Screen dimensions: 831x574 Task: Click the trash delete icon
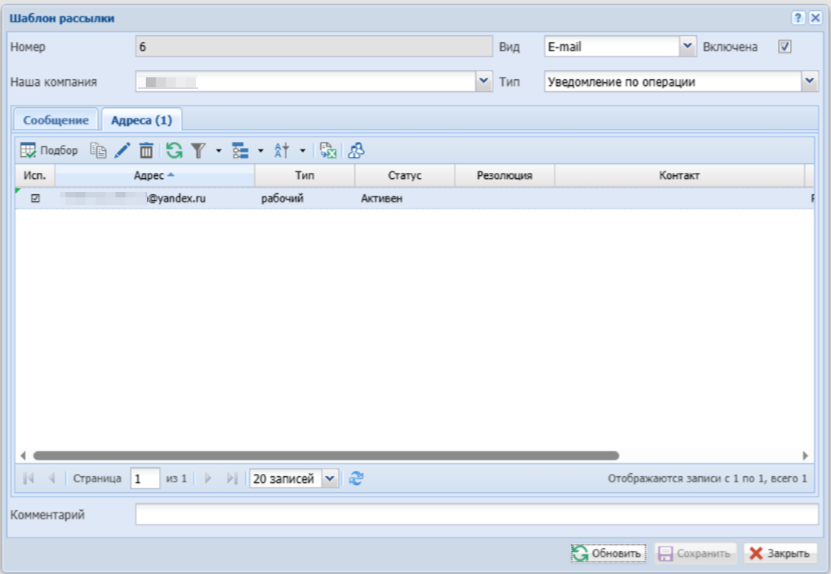(146, 150)
